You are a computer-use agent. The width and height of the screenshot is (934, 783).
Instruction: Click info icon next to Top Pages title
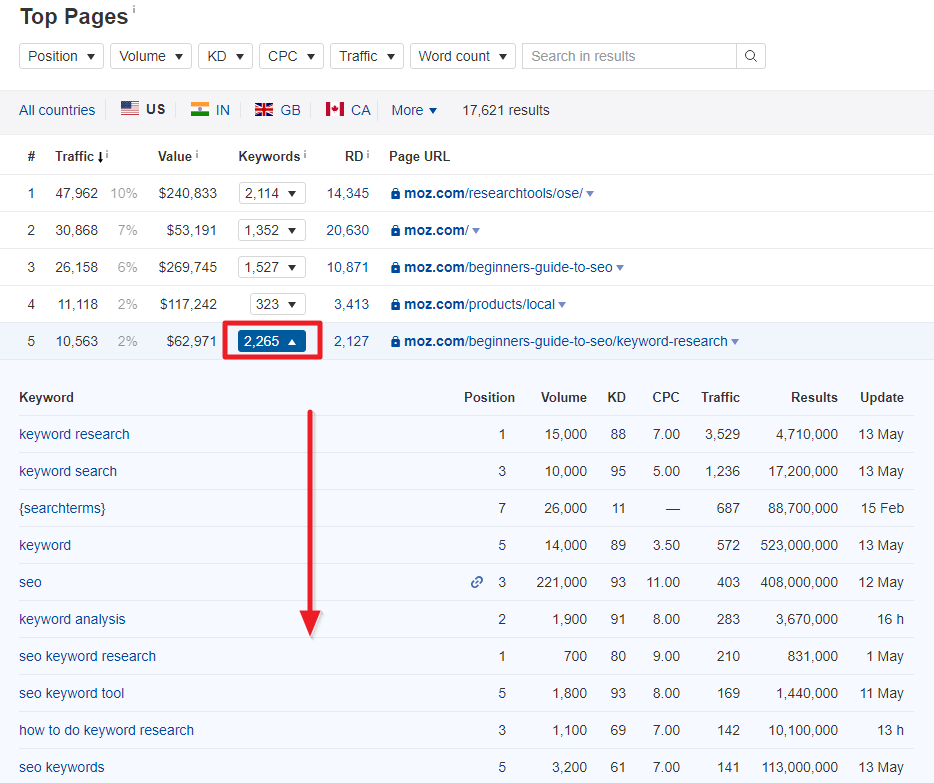135,10
